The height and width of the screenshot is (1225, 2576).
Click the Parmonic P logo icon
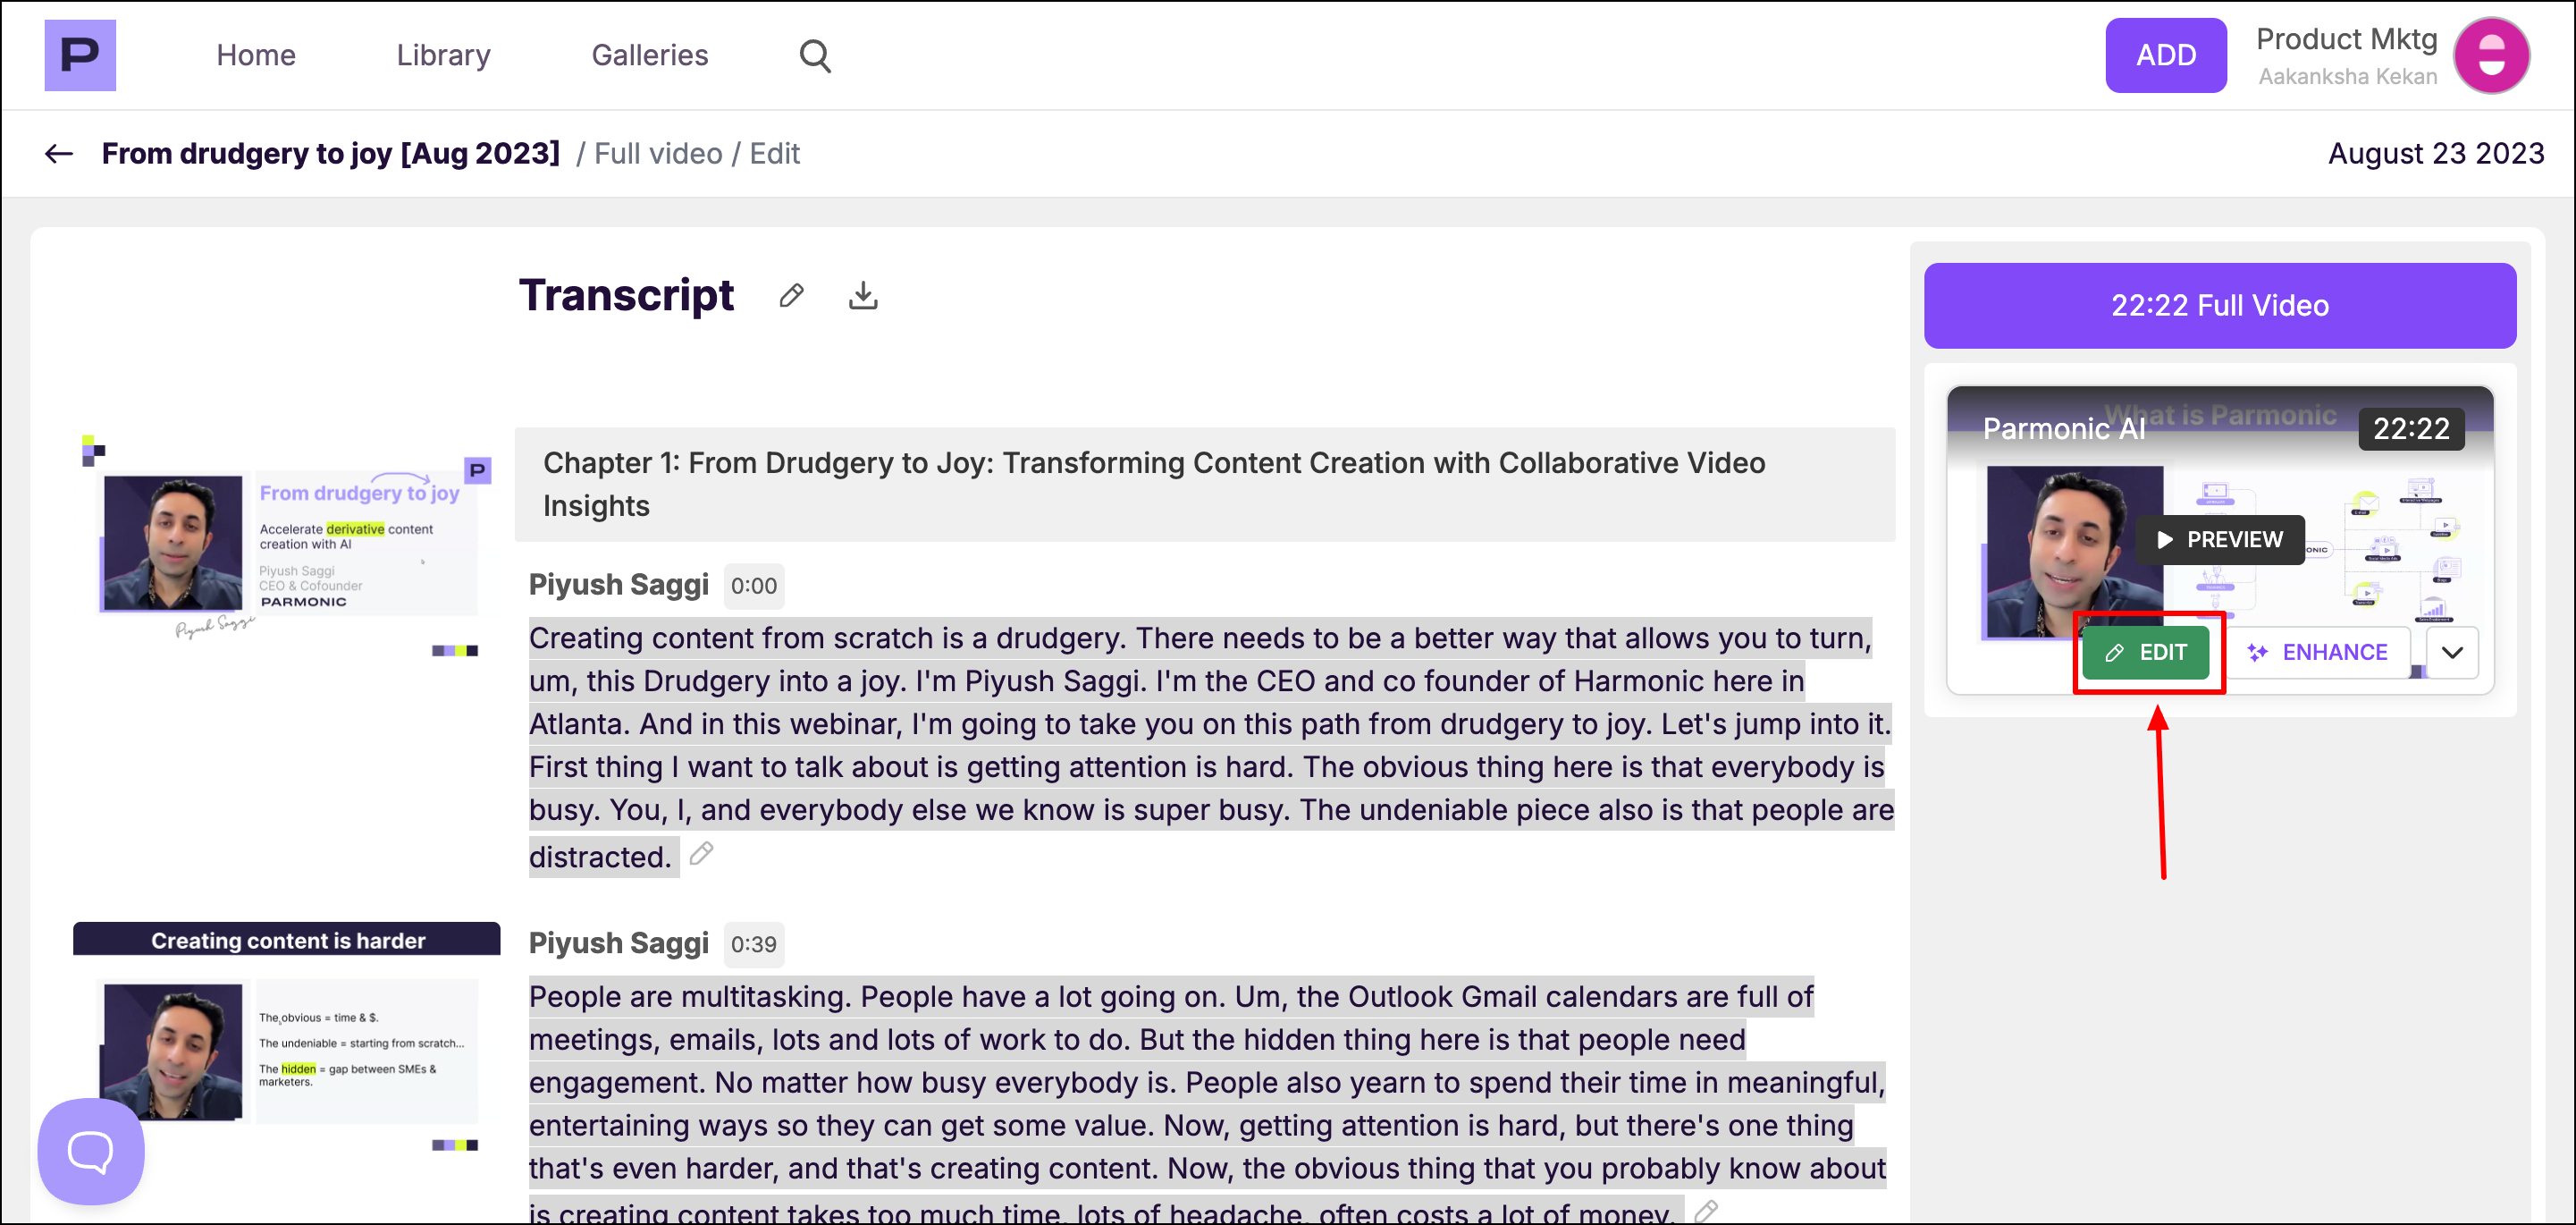(80, 55)
